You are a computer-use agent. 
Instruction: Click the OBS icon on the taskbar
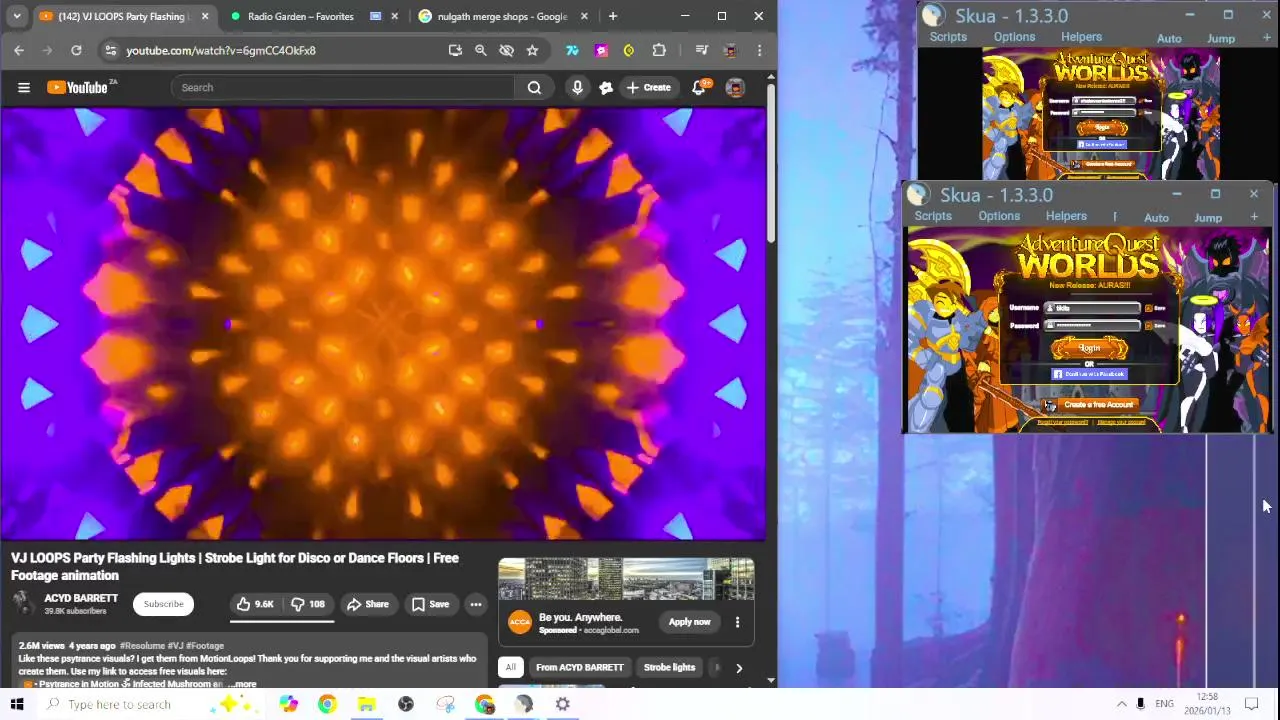click(x=406, y=704)
